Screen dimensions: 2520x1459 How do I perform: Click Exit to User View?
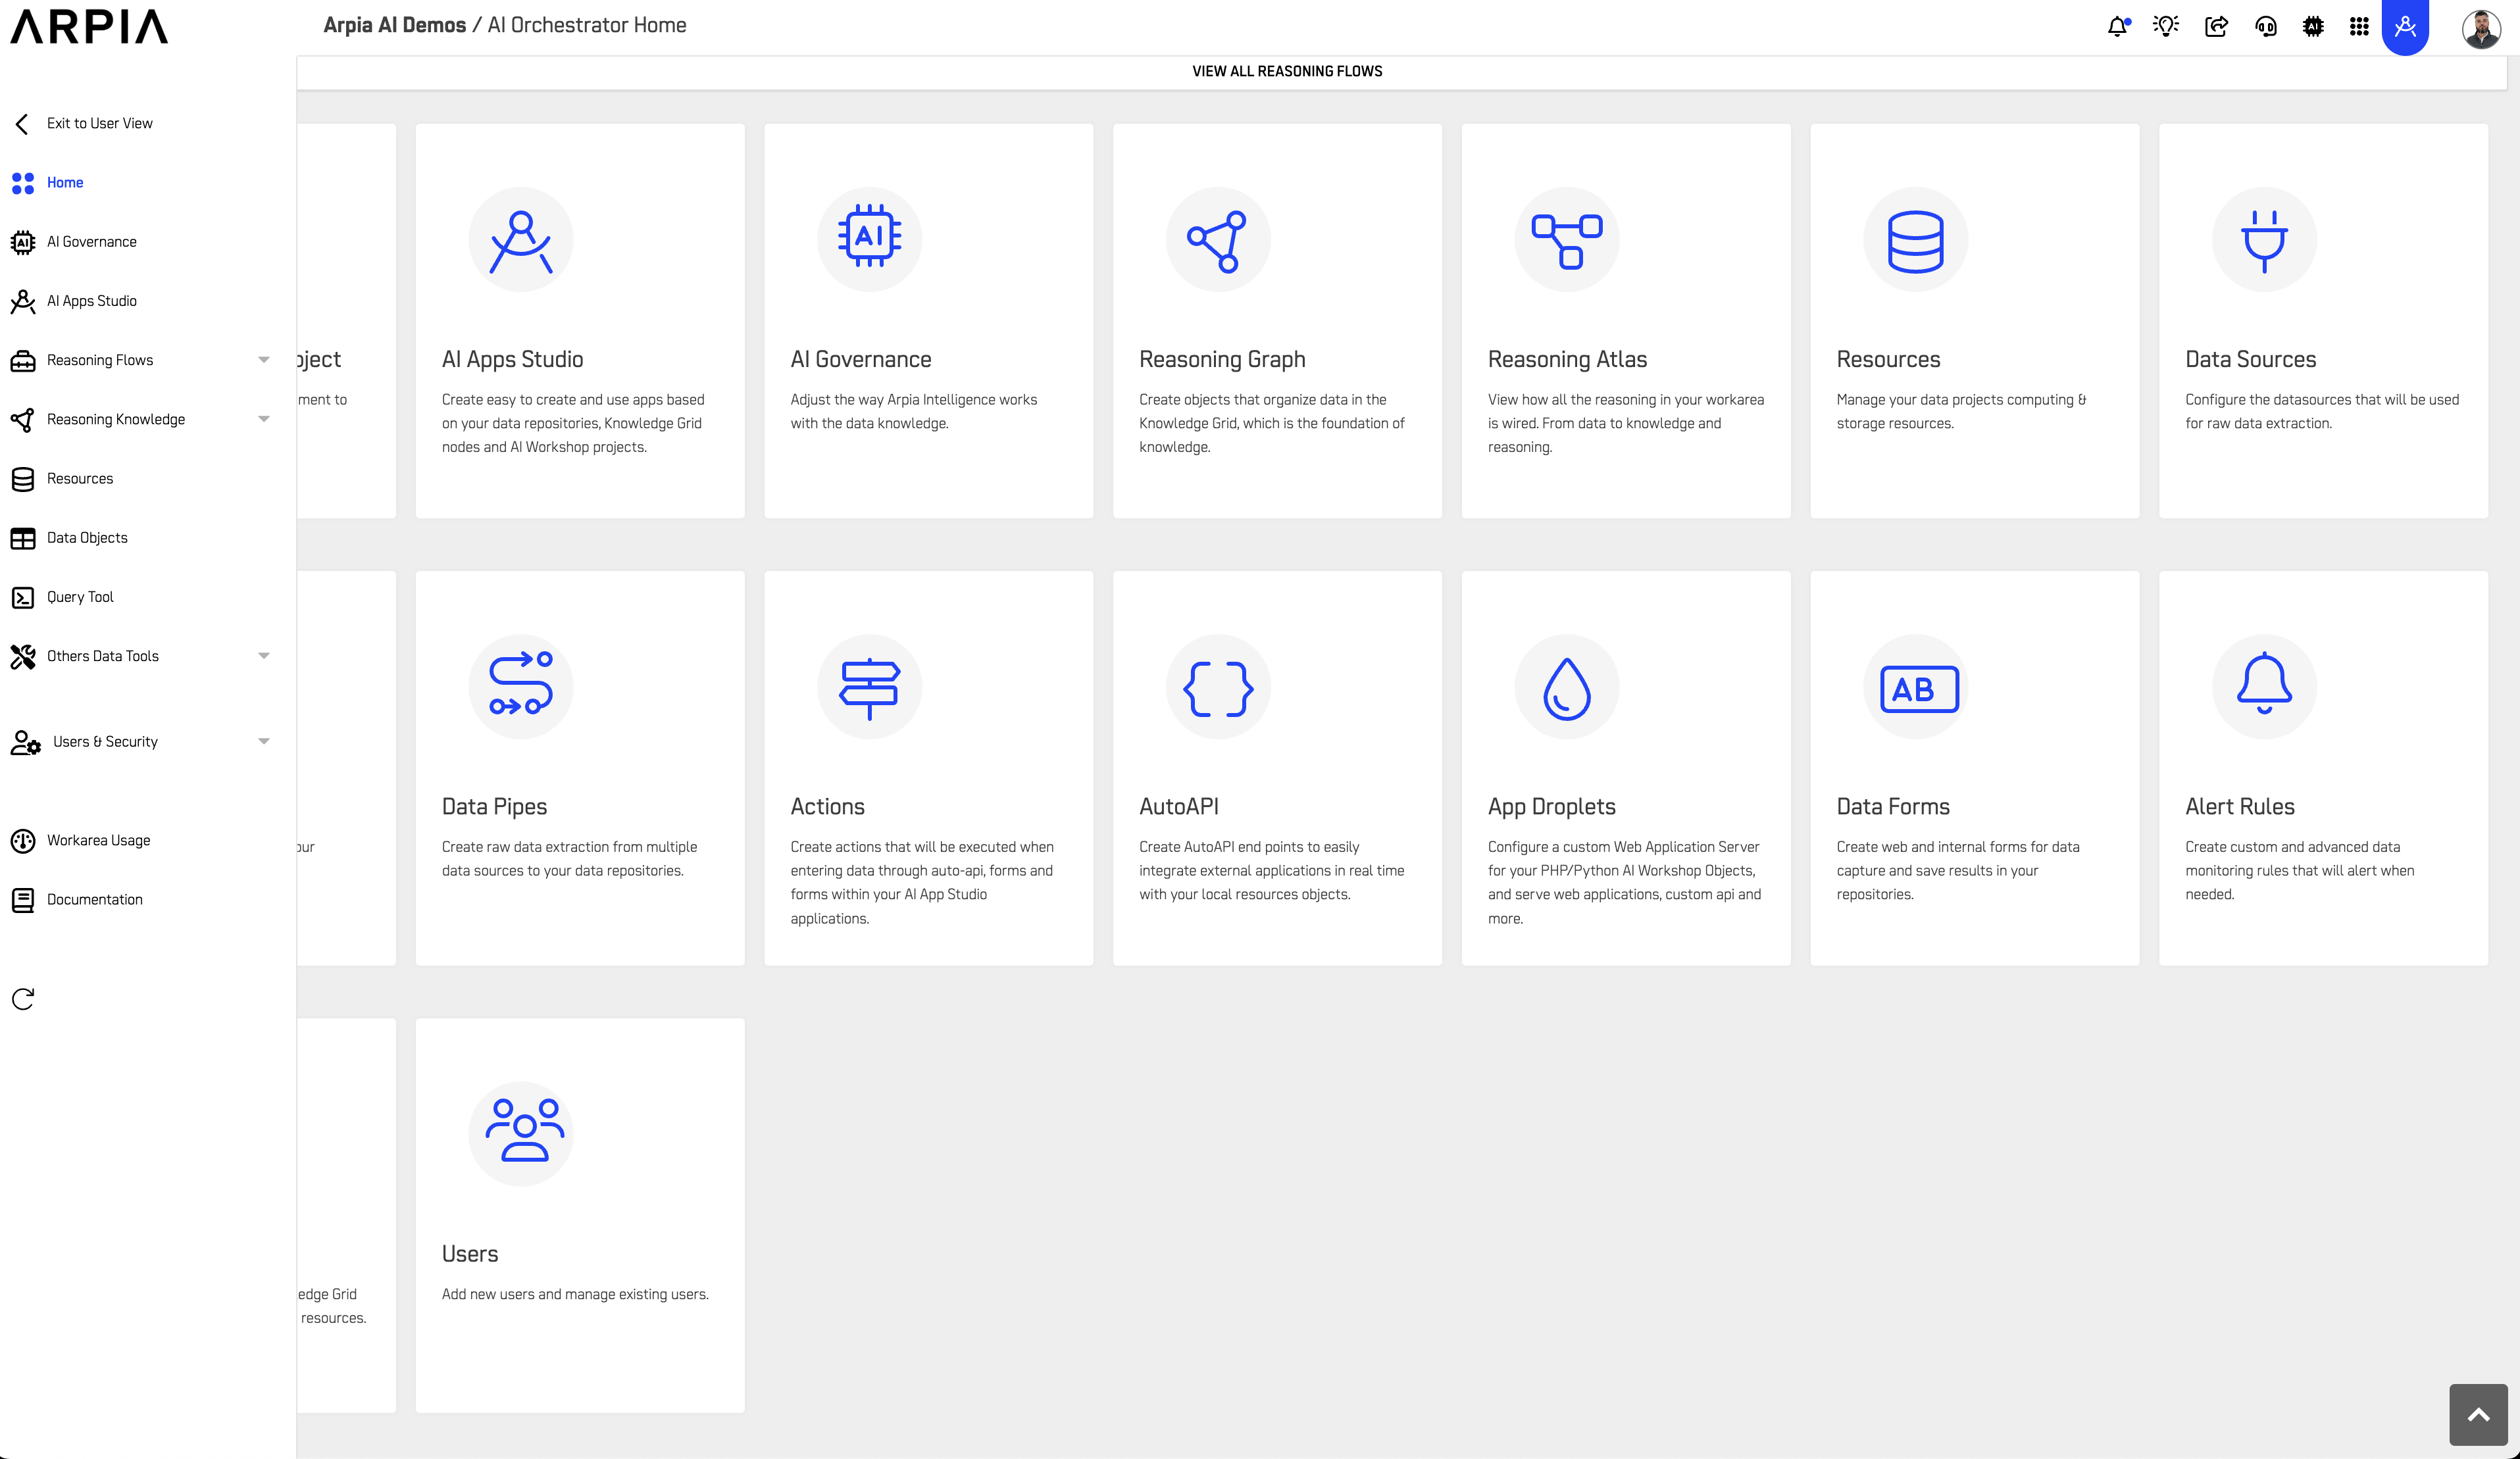coord(99,123)
